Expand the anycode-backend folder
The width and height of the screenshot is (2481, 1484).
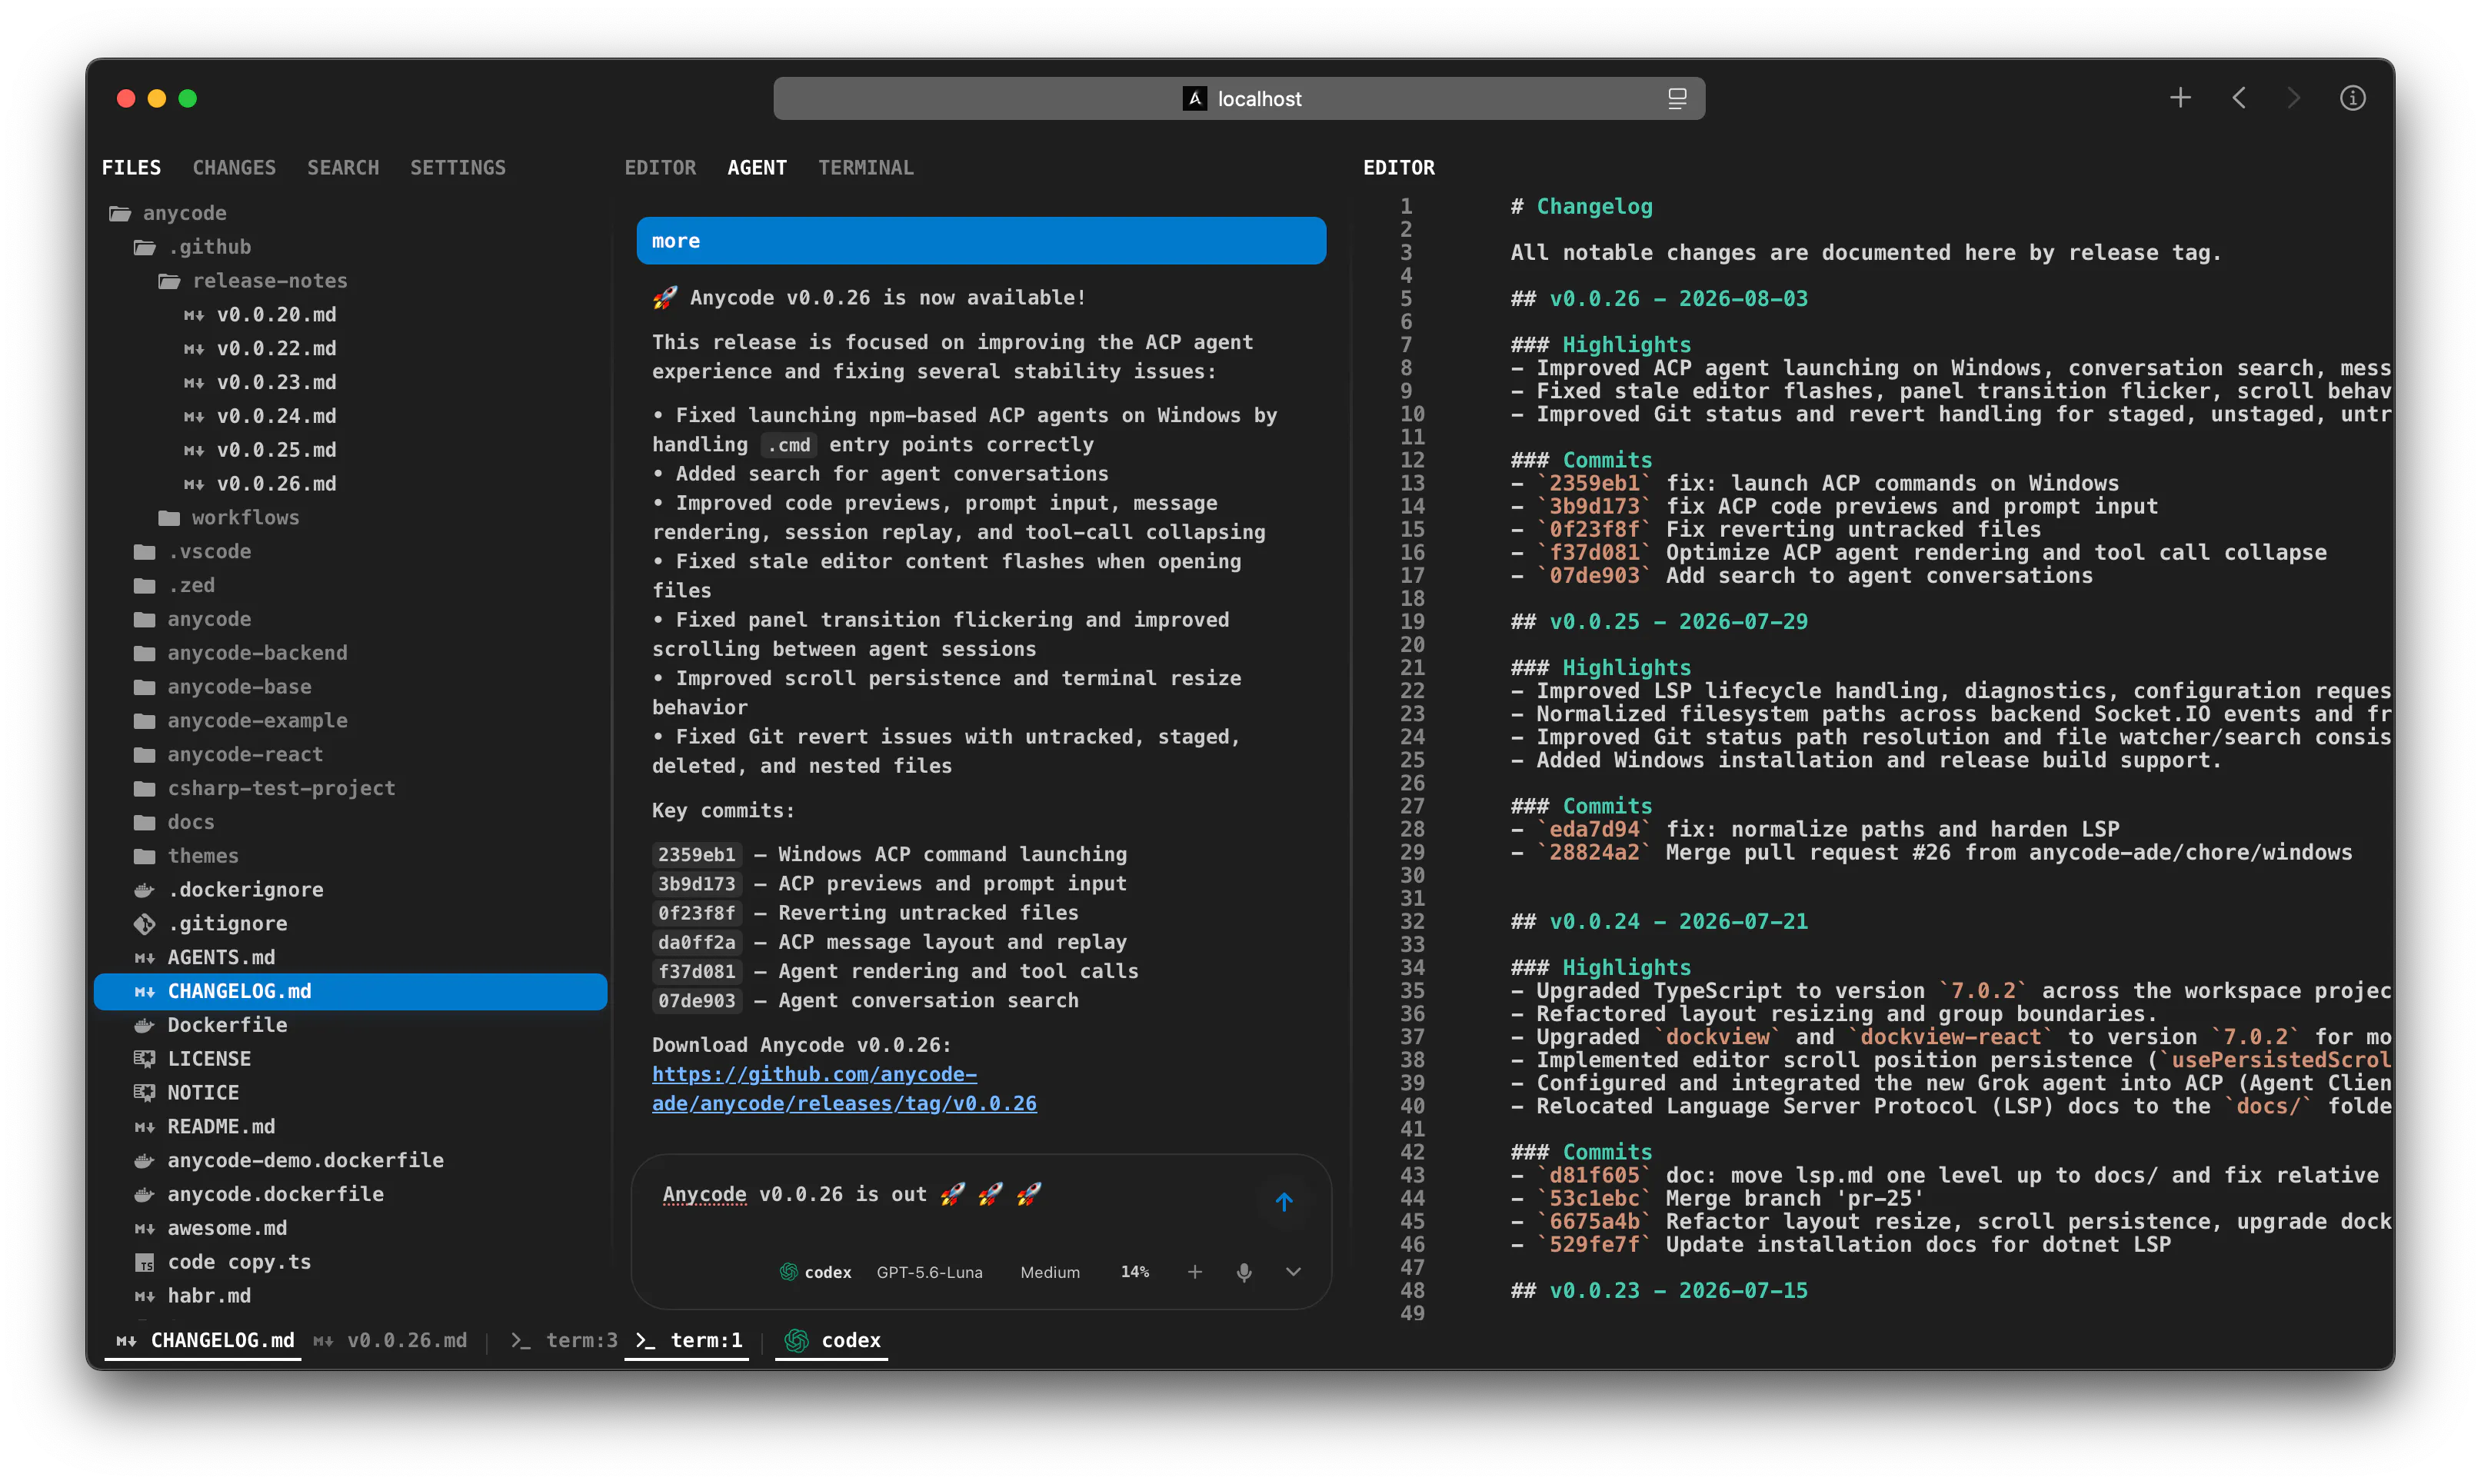241,653
